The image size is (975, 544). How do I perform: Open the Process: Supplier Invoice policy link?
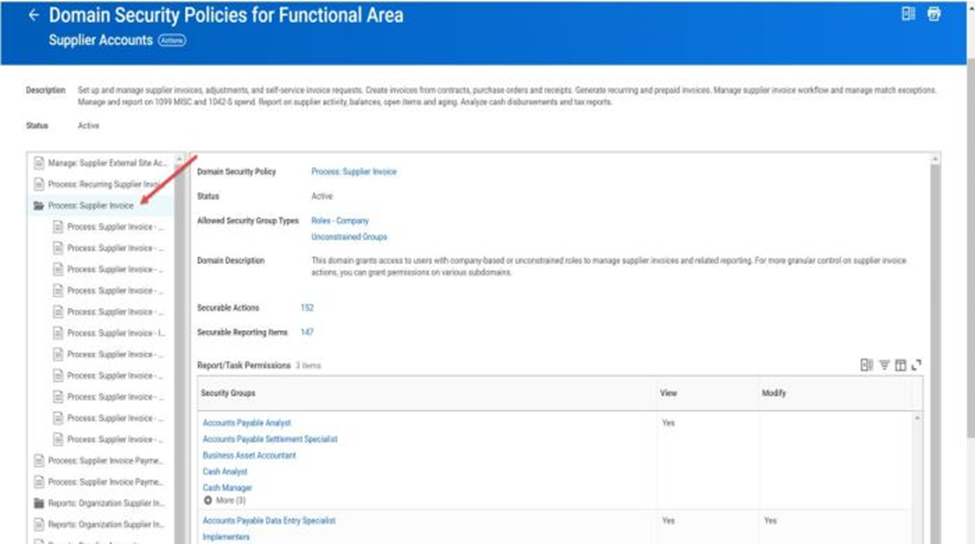(353, 172)
